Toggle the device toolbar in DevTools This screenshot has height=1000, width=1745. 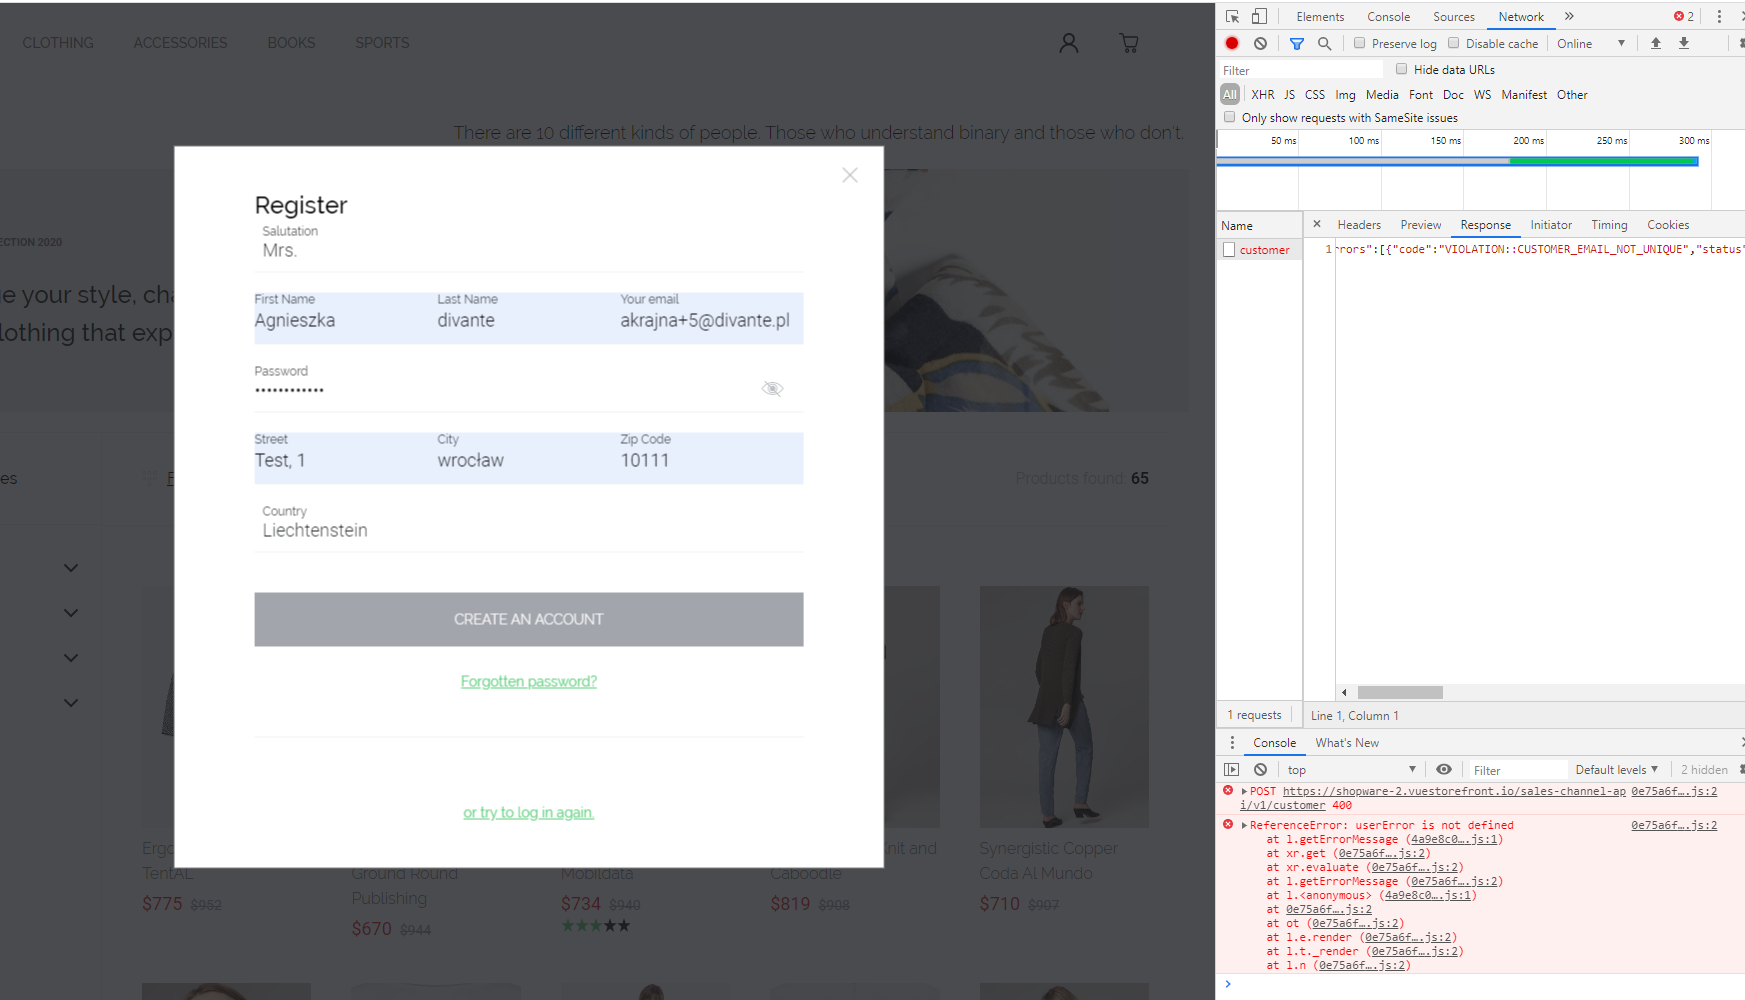[x=1258, y=16]
